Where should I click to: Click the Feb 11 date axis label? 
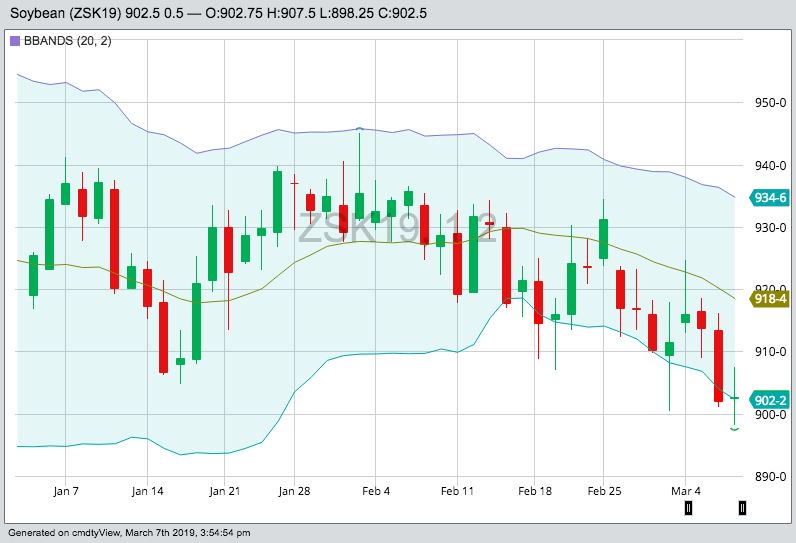click(457, 491)
